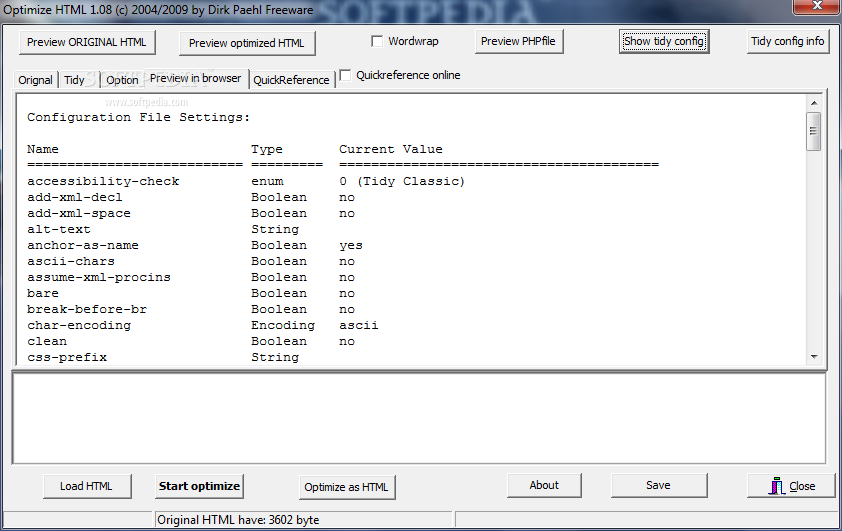This screenshot has width=842, height=531.
Task: Click the 'accessibility-check' setting name
Action: (103, 181)
